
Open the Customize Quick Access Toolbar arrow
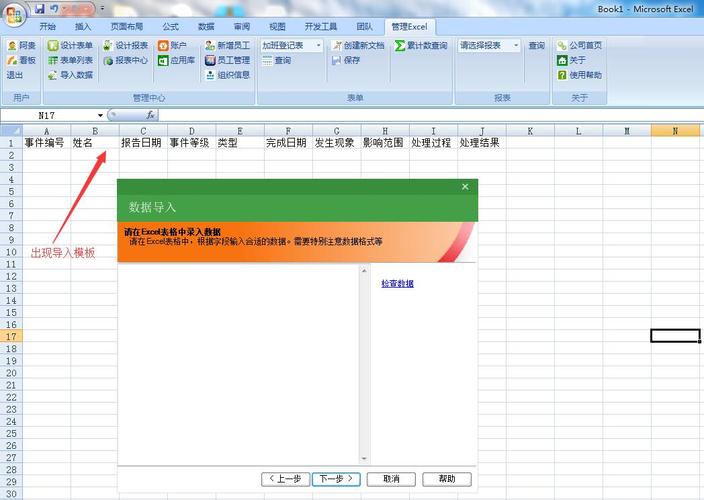pyautogui.click(x=102, y=9)
